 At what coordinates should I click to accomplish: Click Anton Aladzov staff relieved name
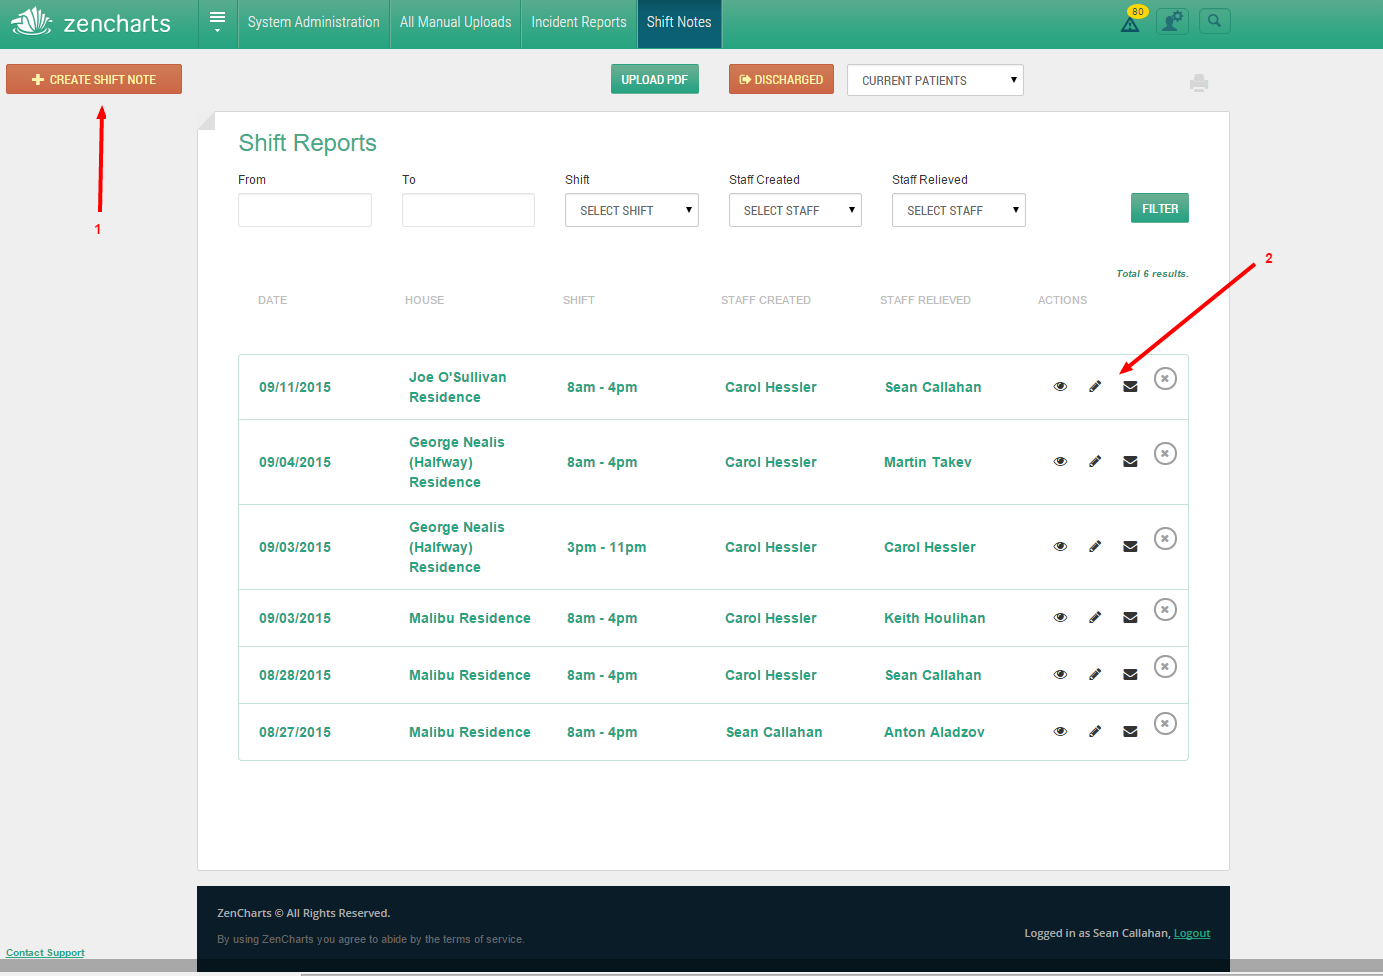(x=934, y=732)
